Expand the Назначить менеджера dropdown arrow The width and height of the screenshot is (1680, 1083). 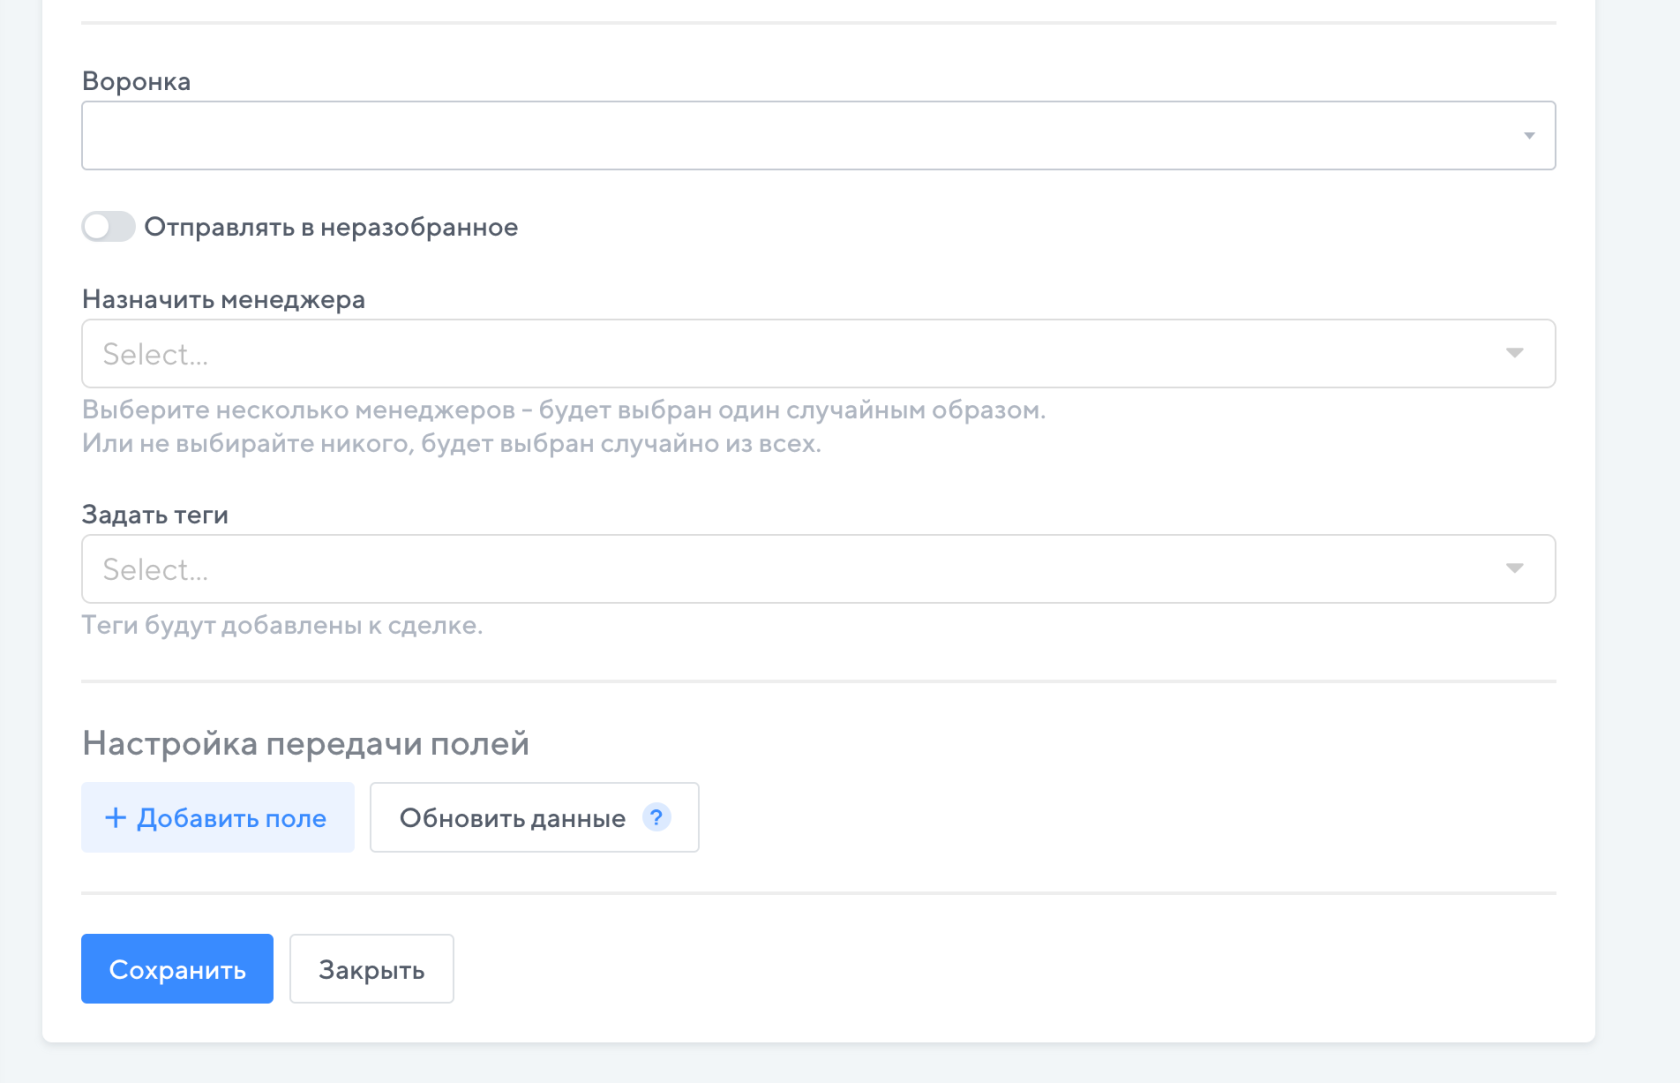click(x=1514, y=353)
